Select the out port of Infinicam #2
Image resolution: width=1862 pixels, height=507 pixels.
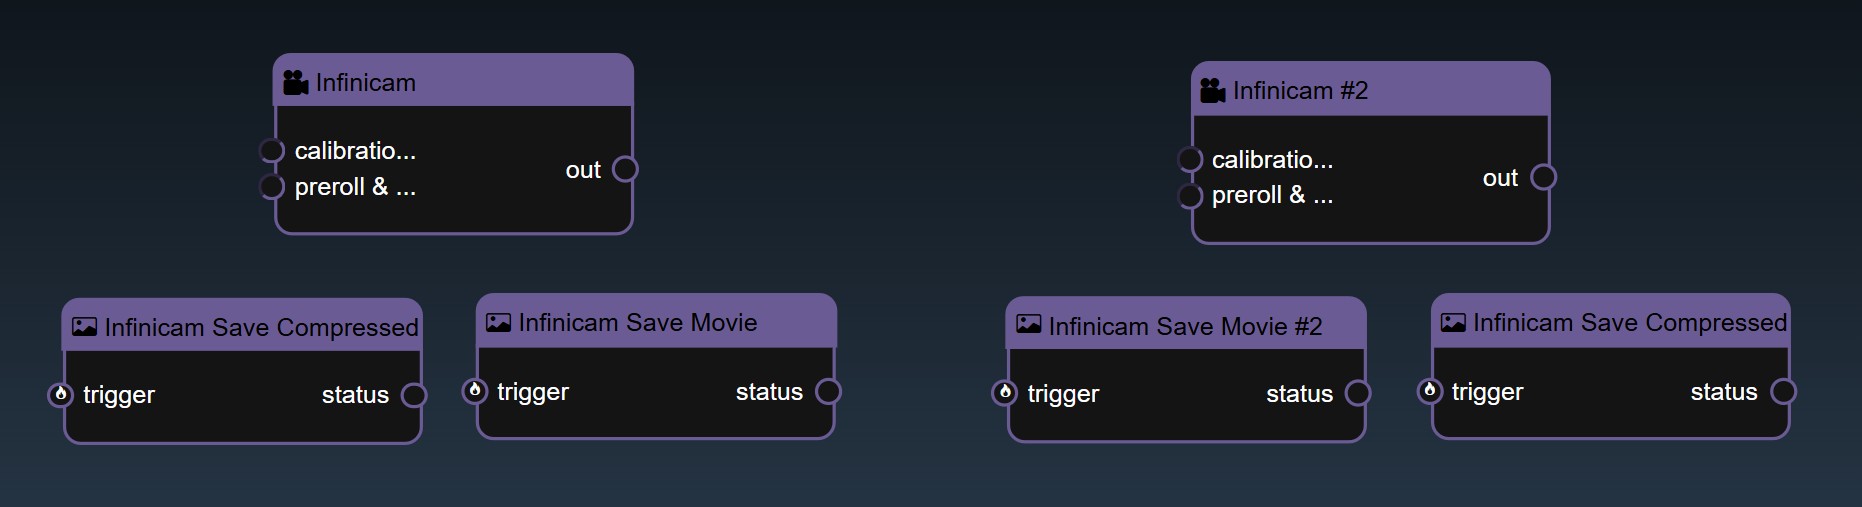(x=1543, y=177)
